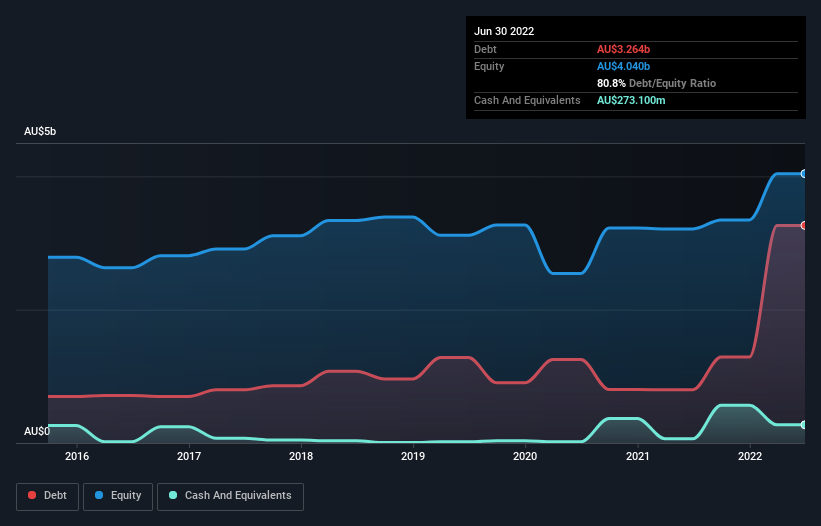Click the AU$0 y-axis label
The width and height of the screenshot is (821, 526).
tap(37, 431)
